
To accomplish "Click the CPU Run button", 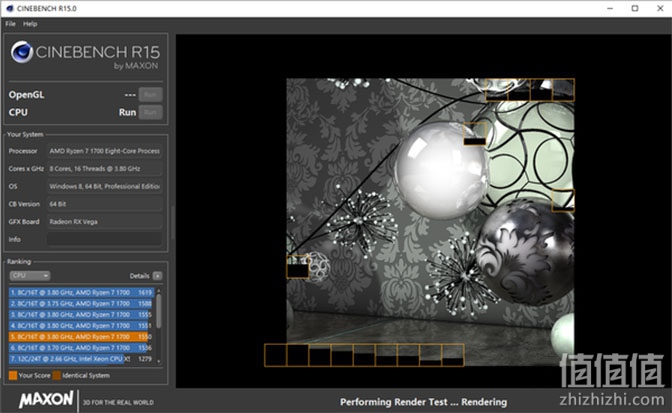I will point(150,112).
